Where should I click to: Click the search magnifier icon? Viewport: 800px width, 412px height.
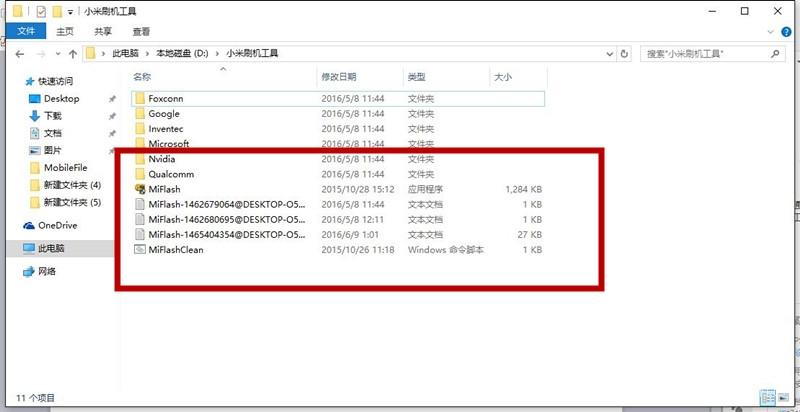click(x=775, y=53)
